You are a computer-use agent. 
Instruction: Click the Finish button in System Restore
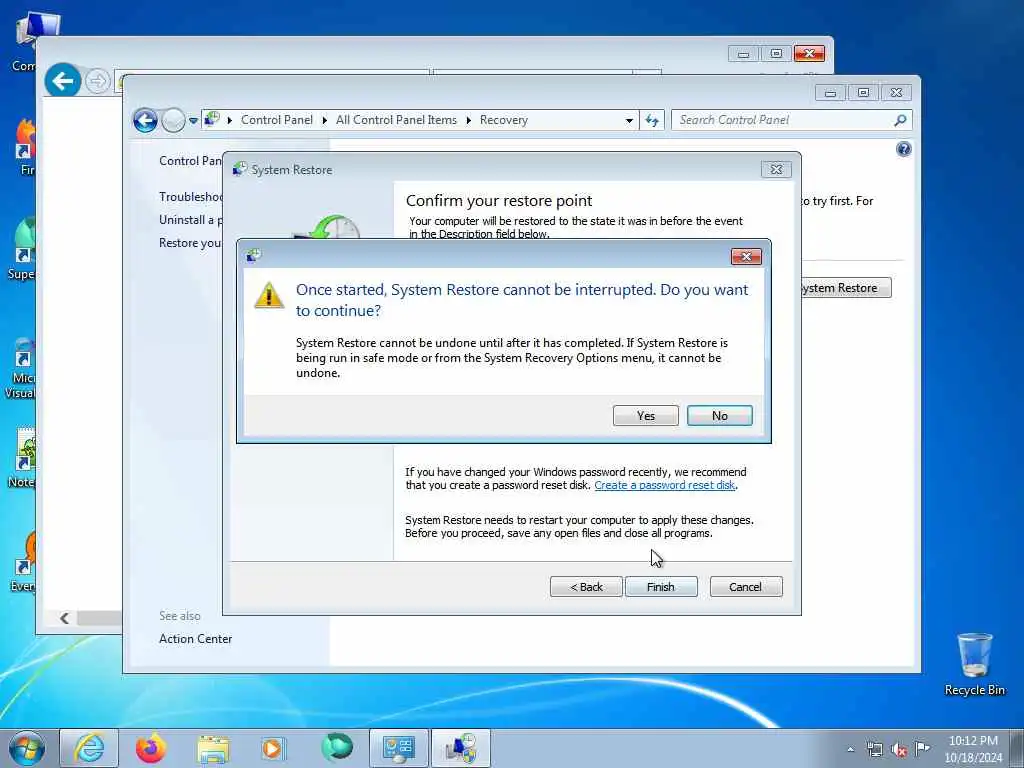coord(661,586)
